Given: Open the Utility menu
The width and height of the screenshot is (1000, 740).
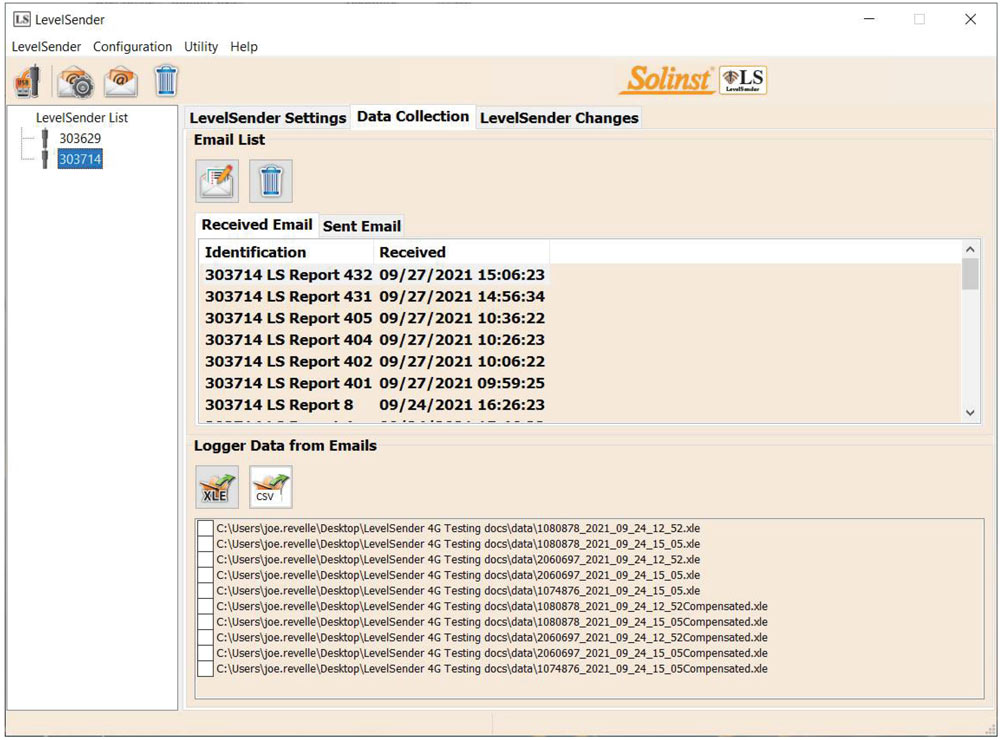Looking at the screenshot, I should pos(200,46).
